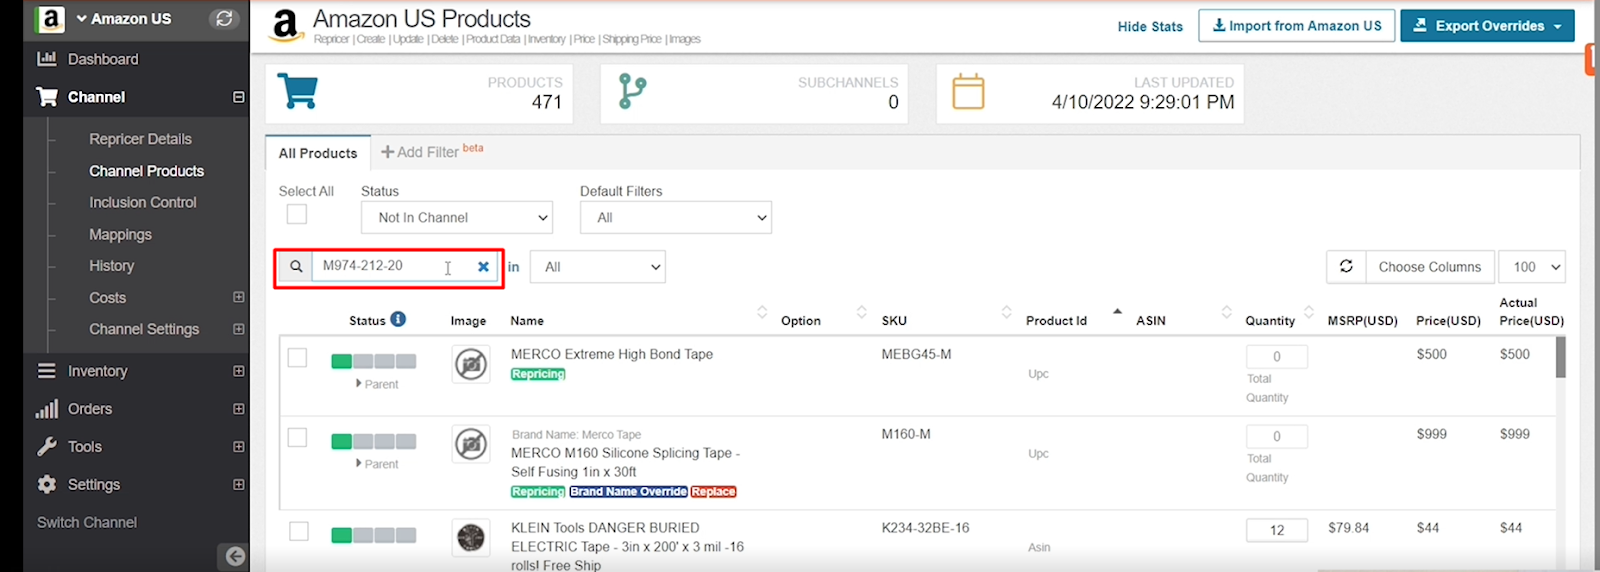Click the product table vertical scrollbar
This screenshot has width=1600, height=572.
(1561, 357)
